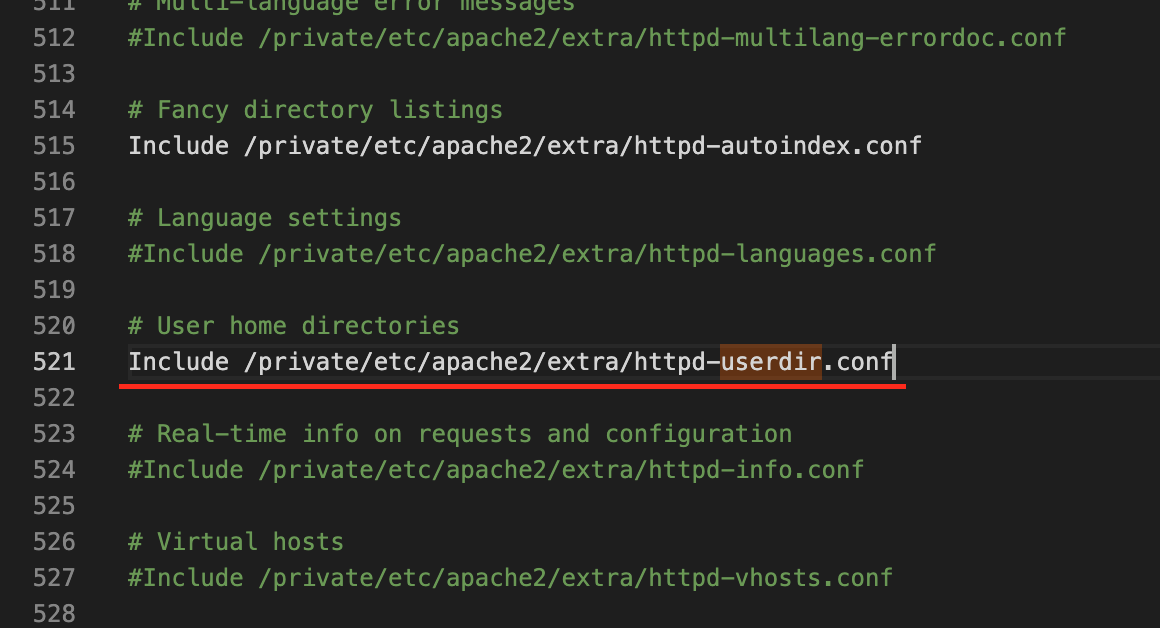Click line number 521 in gutter
Image resolution: width=1160 pixels, height=628 pixels.
coord(54,362)
